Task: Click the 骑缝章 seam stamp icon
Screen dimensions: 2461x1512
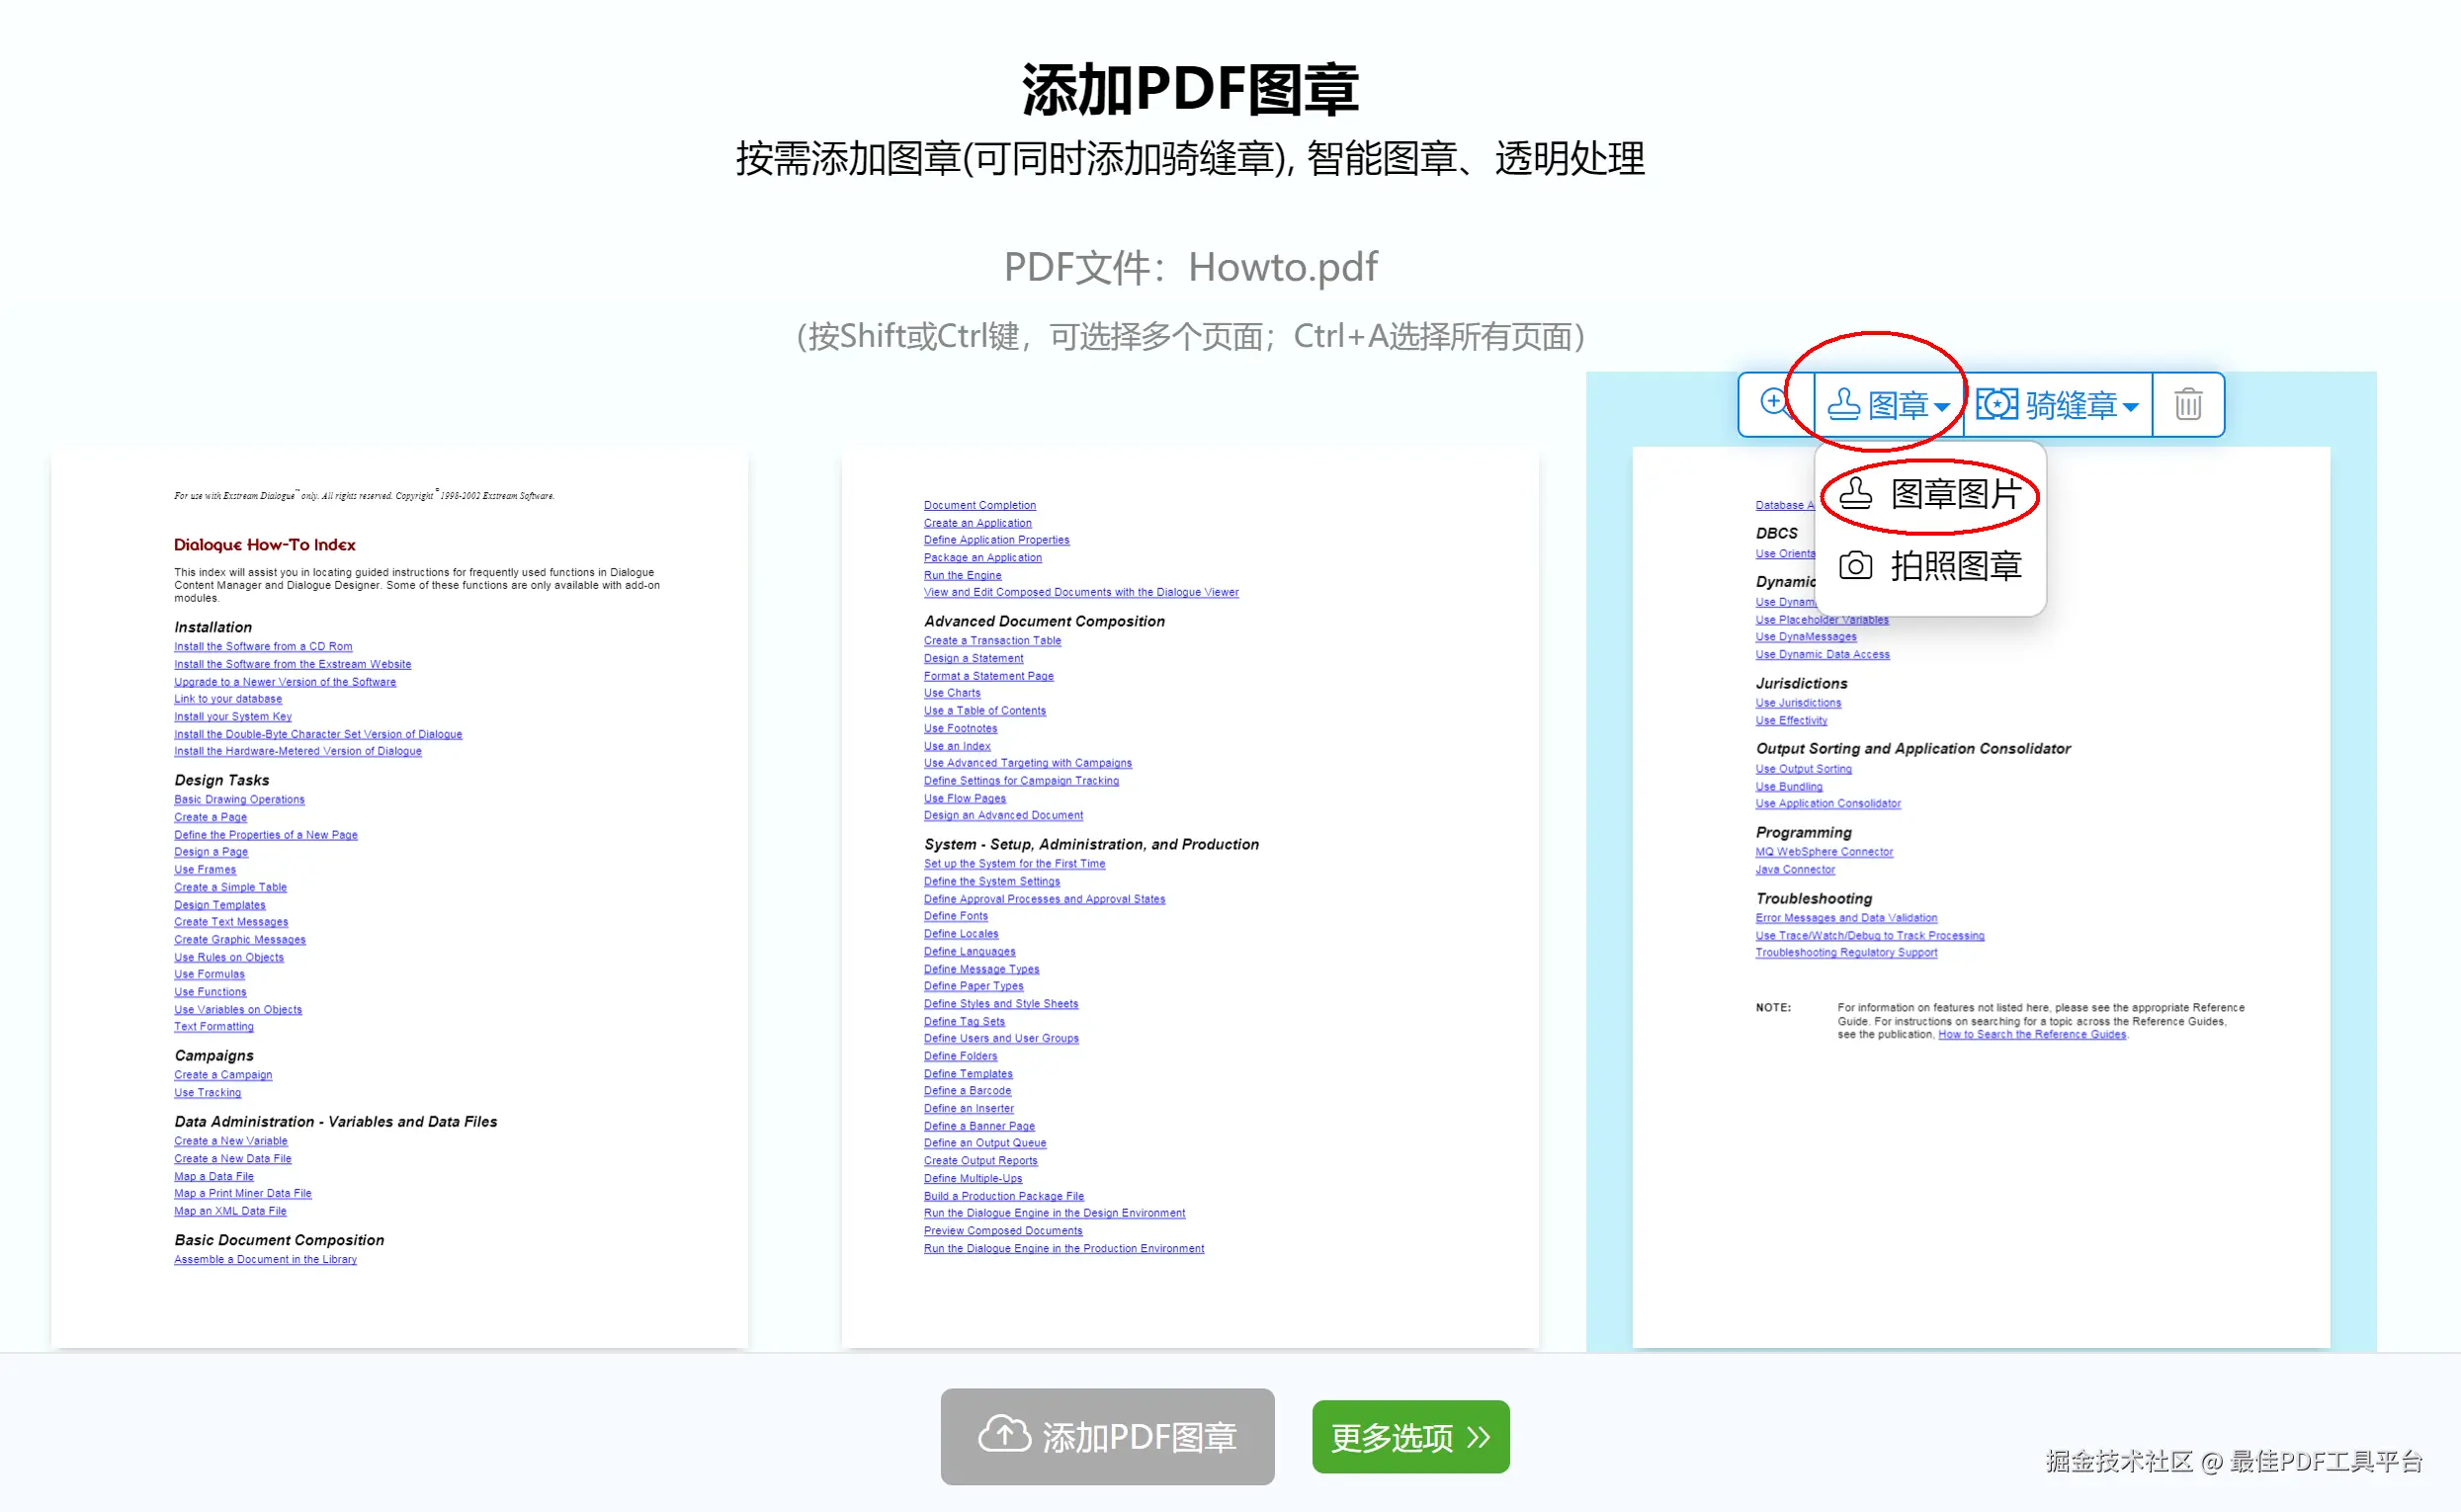Action: (1997, 405)
